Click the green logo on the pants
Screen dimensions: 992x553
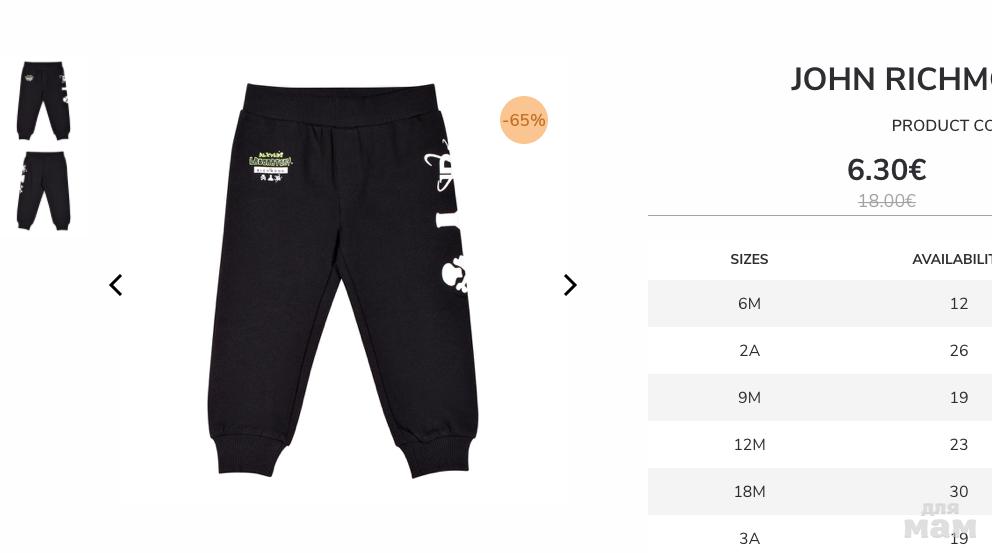coord(271,166)
